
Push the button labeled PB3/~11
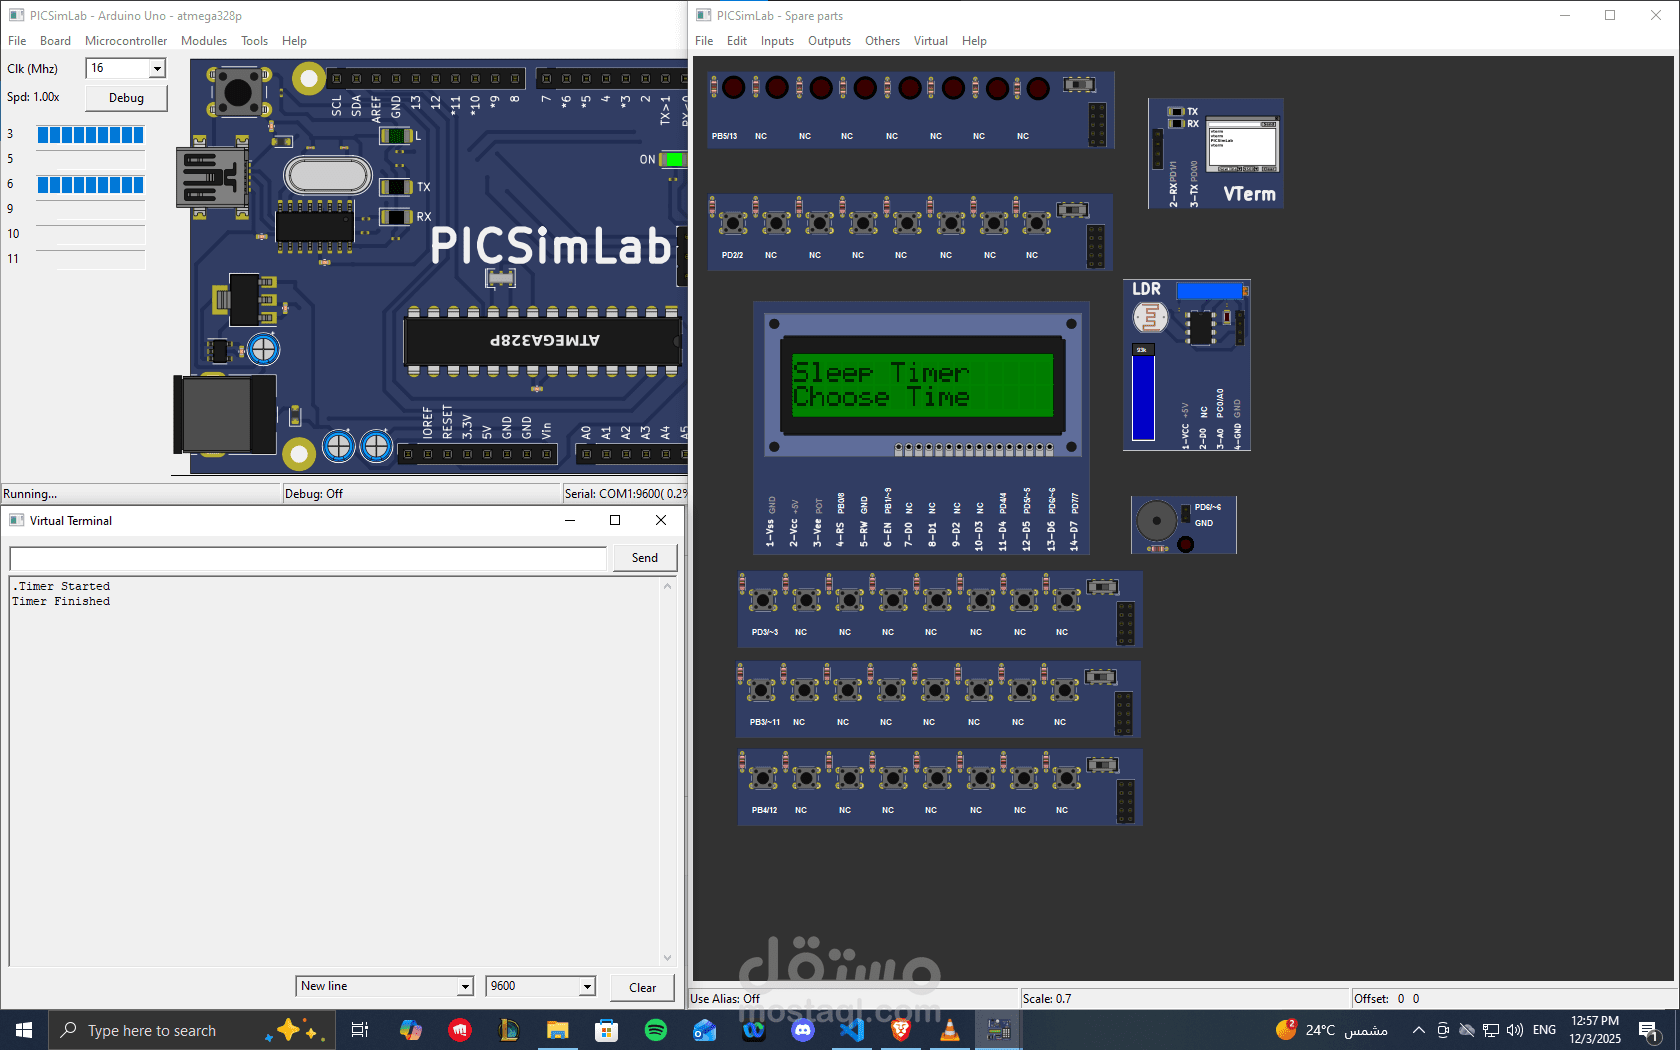point(761,690)
